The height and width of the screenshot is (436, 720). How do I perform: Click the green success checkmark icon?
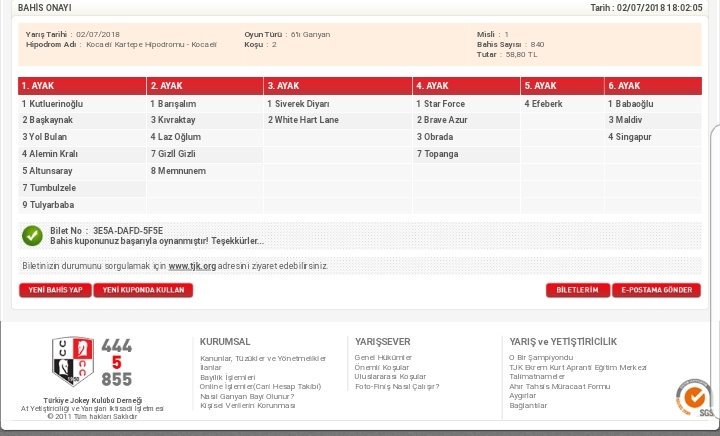pos(32,236)
